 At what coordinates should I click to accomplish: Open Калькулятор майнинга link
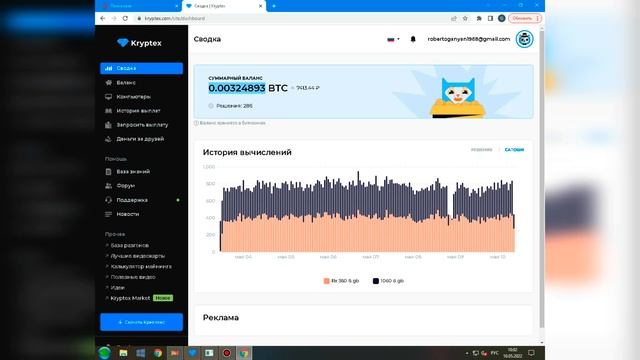click(x=138, y=267)
